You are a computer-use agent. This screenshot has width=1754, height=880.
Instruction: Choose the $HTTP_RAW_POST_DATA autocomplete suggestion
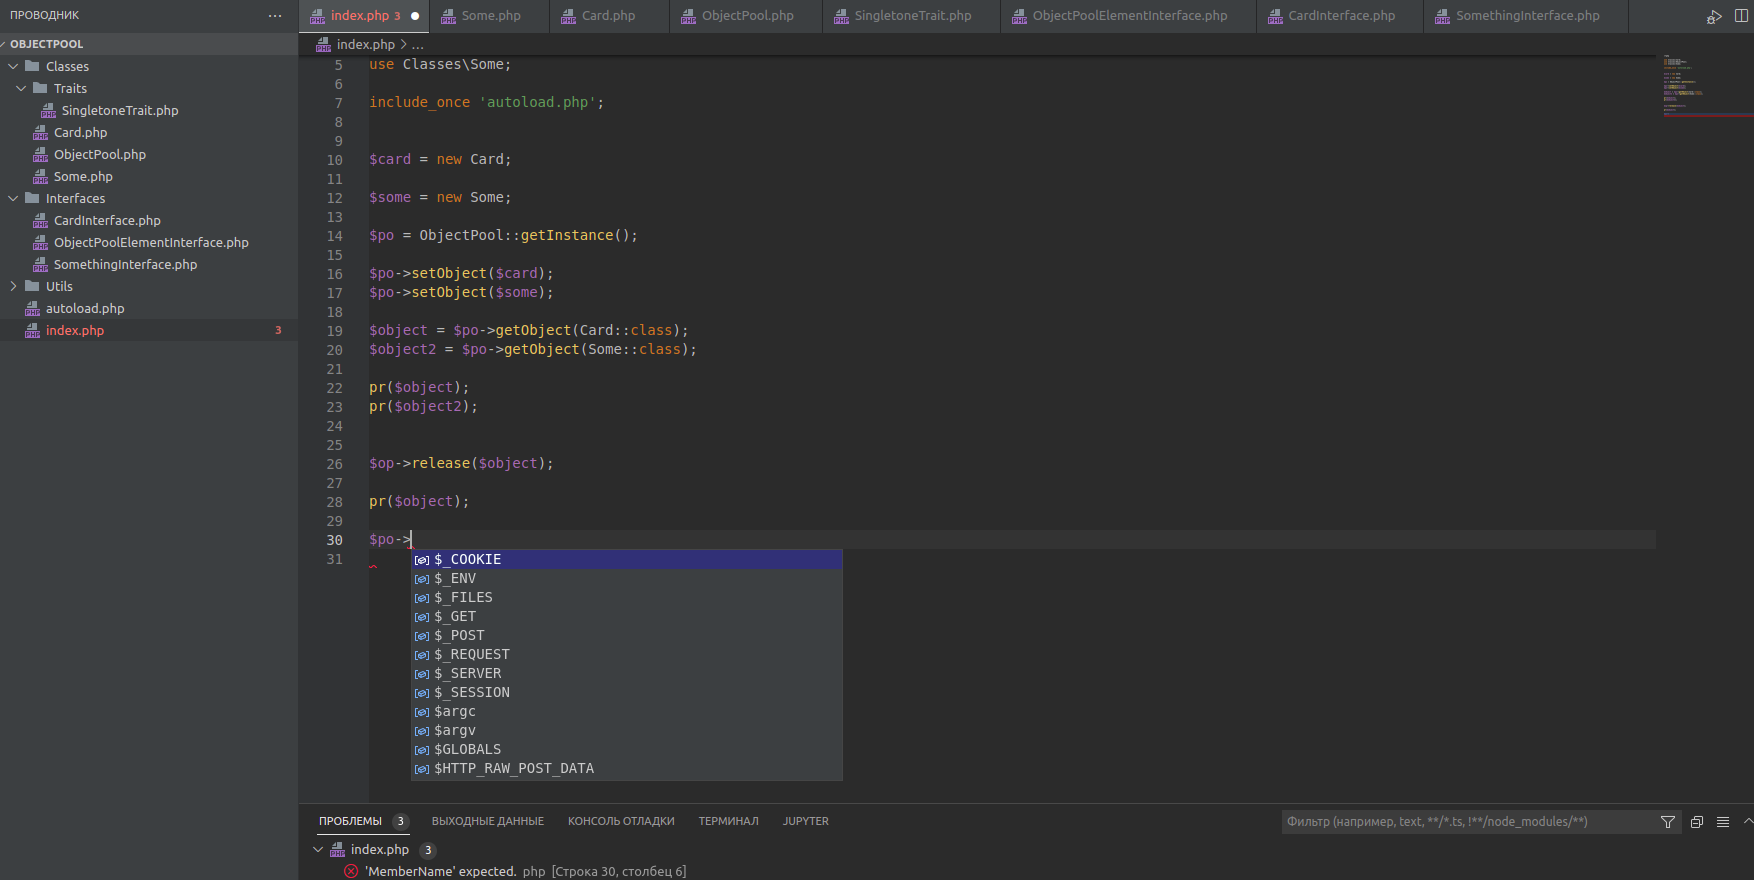tap(627, 769)
